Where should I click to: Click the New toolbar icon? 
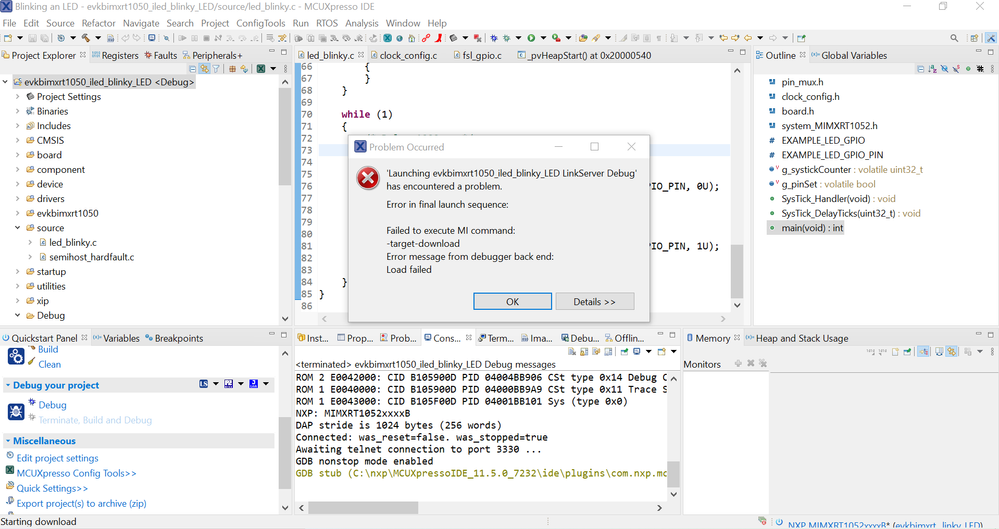[8, 38]
